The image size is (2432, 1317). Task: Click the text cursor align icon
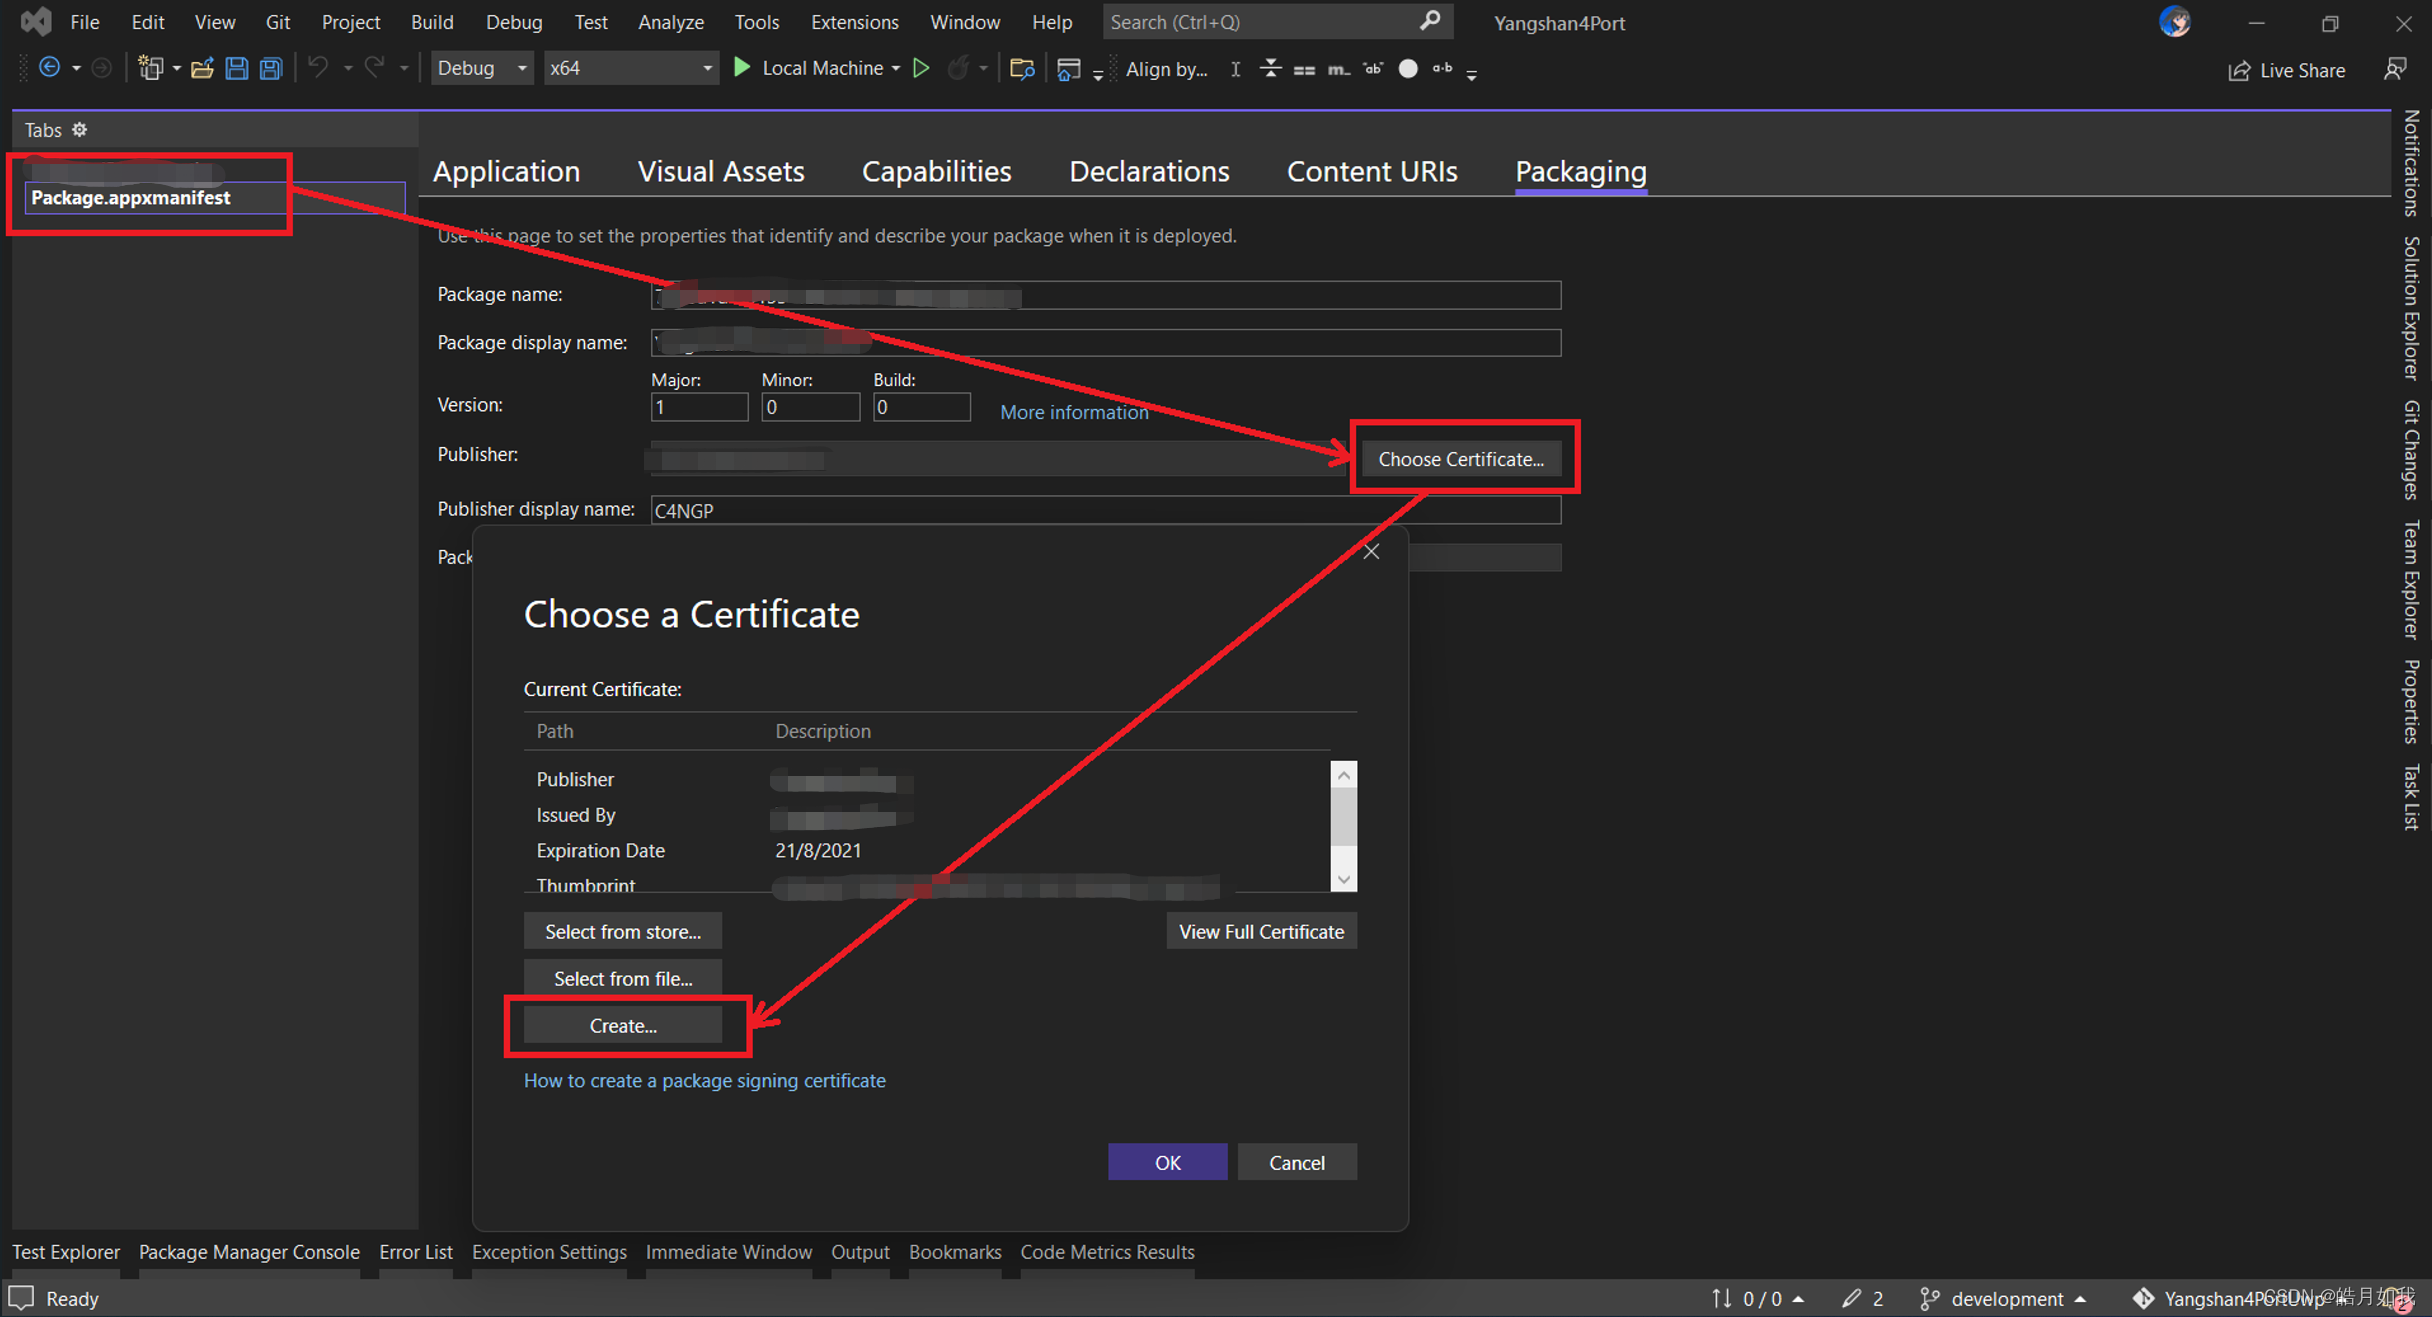click(x=1236, y=69)
